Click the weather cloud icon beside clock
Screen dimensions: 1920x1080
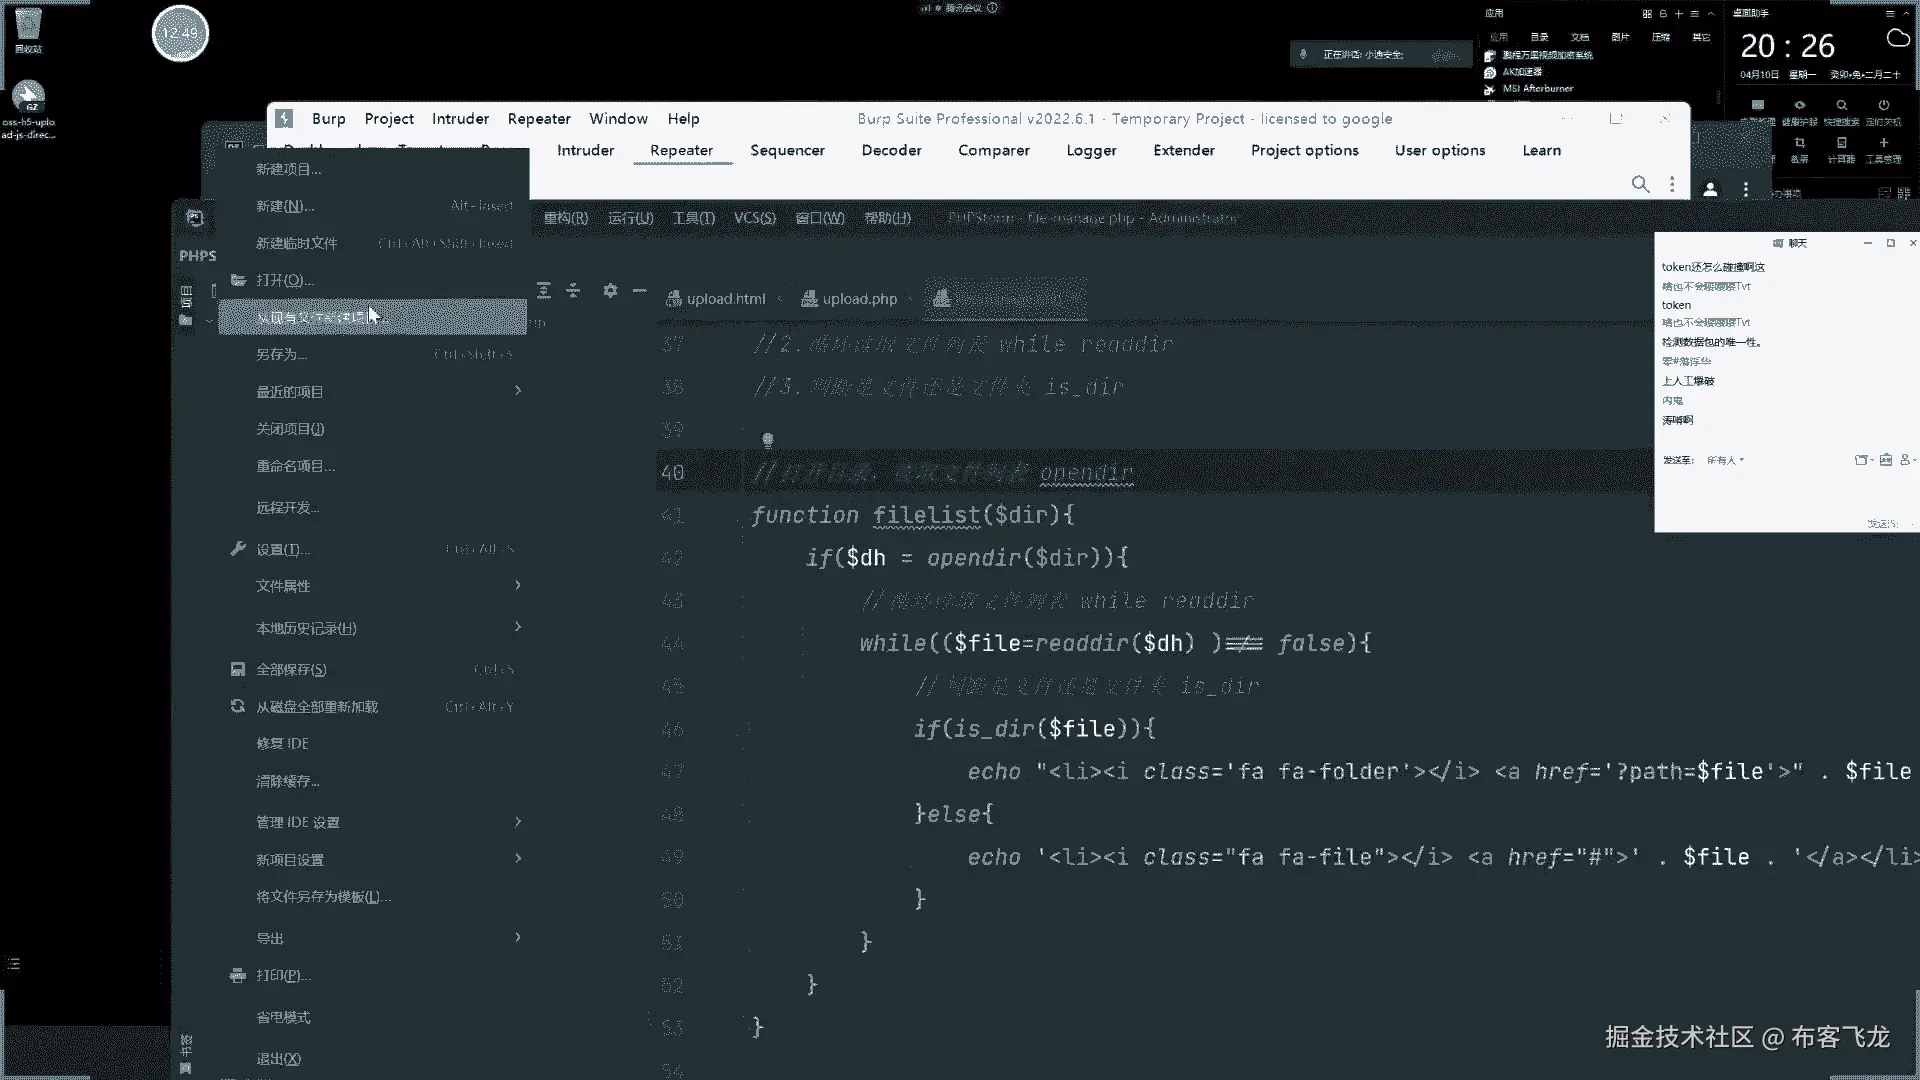pos(1897,39)
